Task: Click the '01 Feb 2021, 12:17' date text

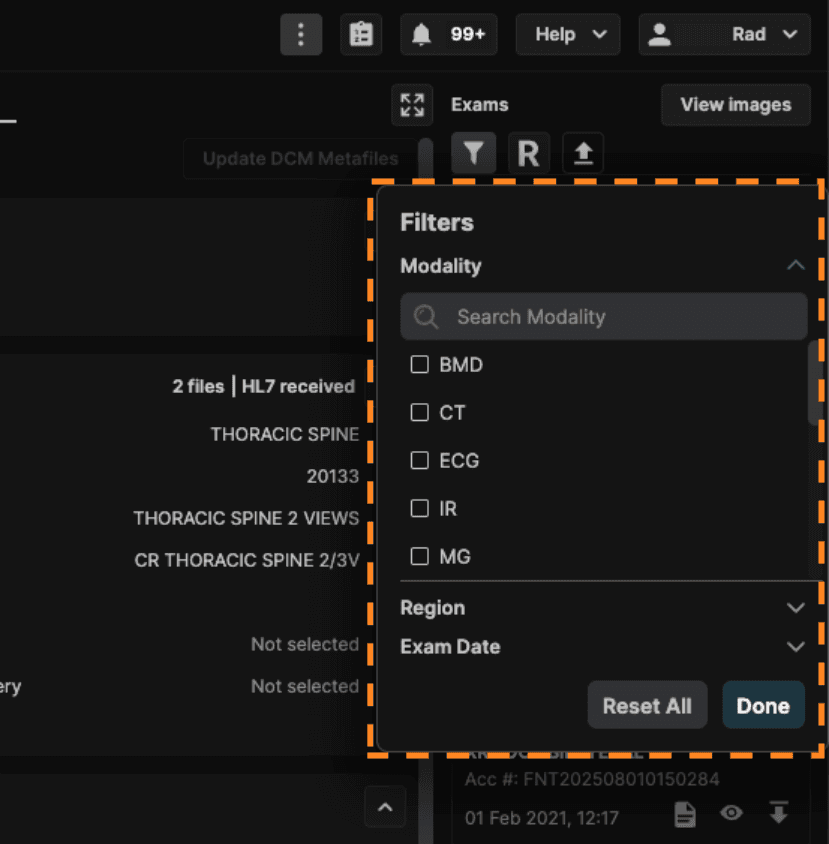Action: [541, 818]
